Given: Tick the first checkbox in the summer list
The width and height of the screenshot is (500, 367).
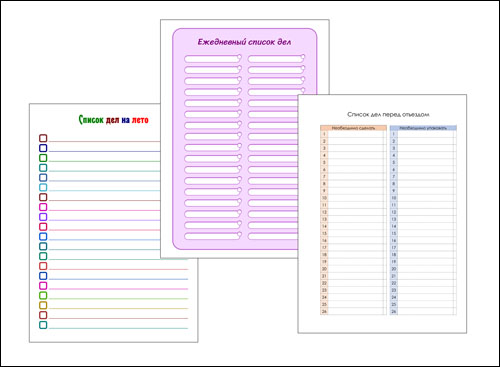Looking at the screenshot, I should [43, 138].
